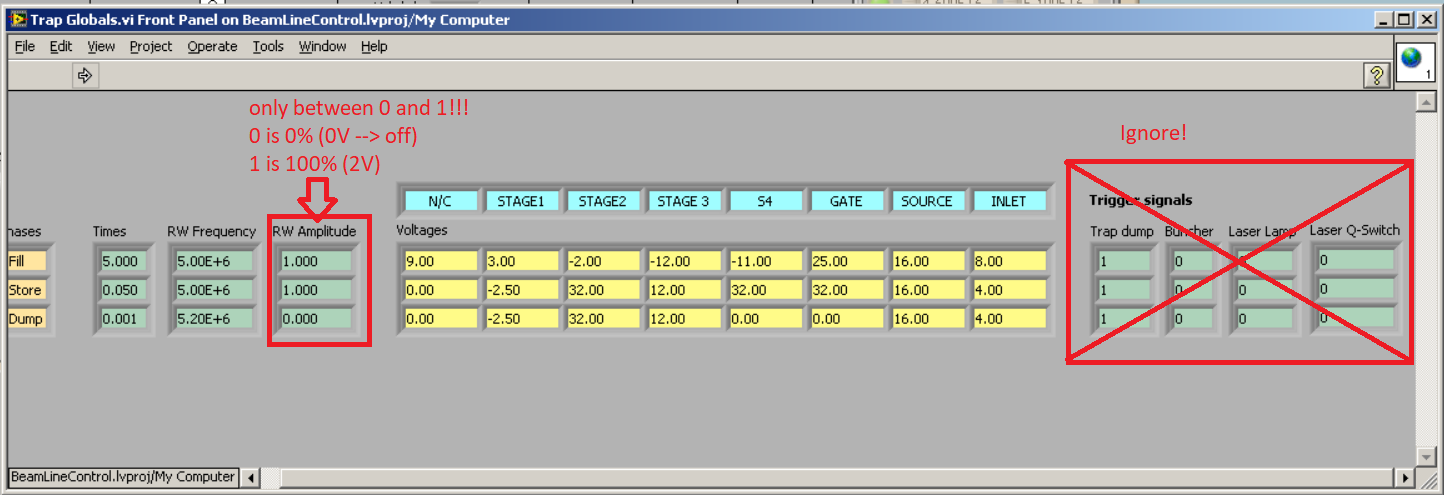Open the Help menu

(x=374, y=46)
